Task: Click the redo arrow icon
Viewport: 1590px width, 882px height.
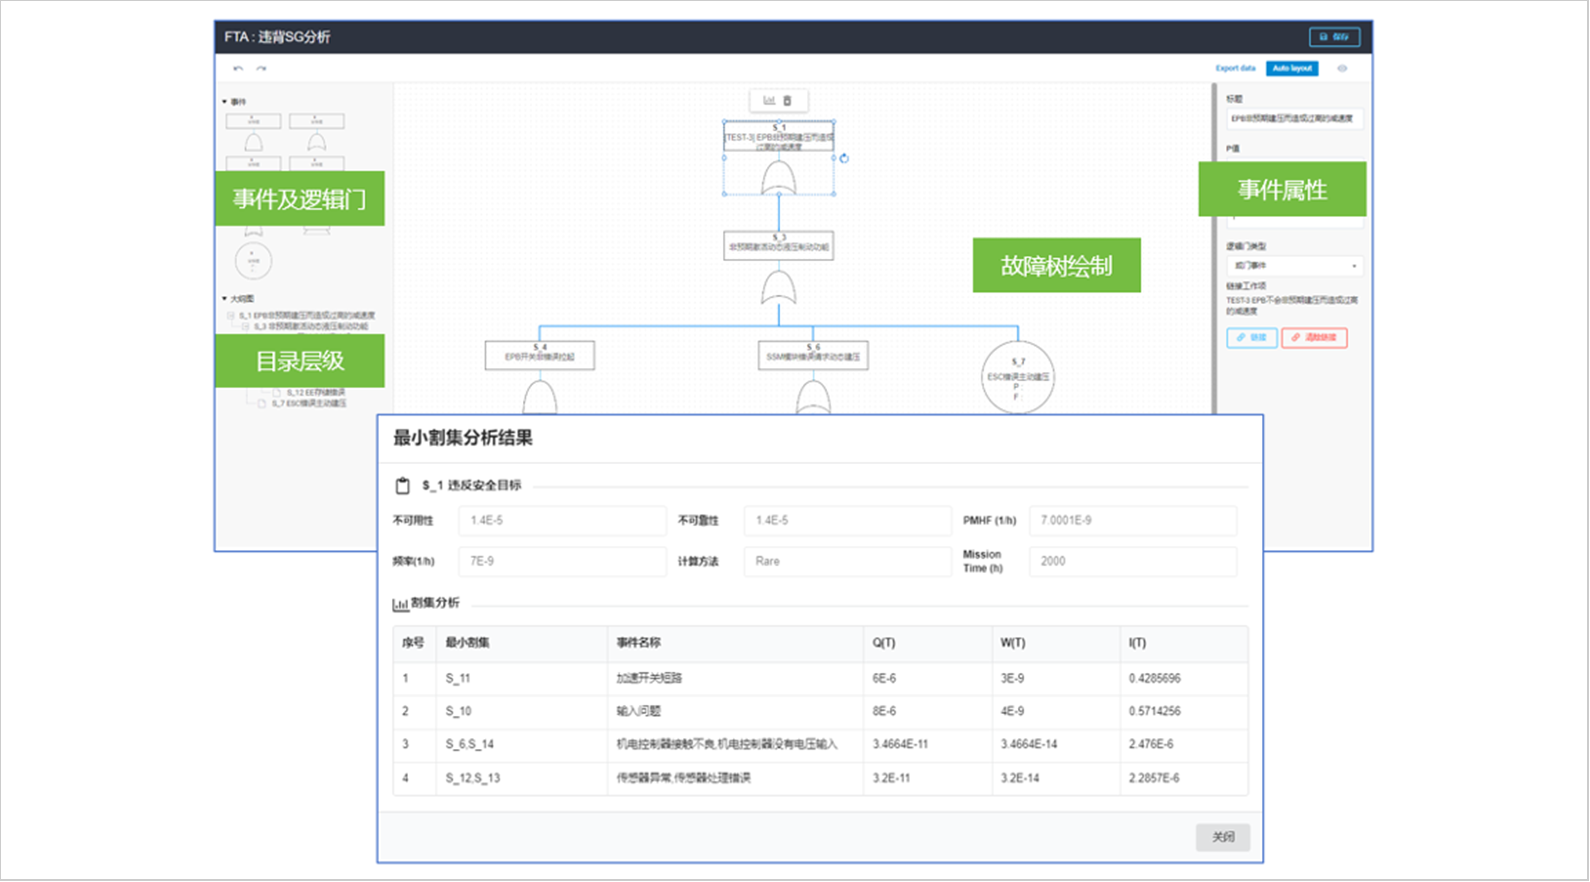Action: tap(261, 69)
